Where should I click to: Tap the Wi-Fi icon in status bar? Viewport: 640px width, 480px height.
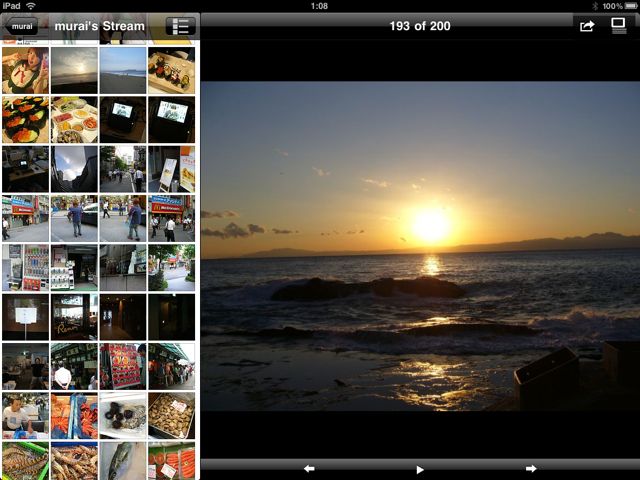(31, 6)
